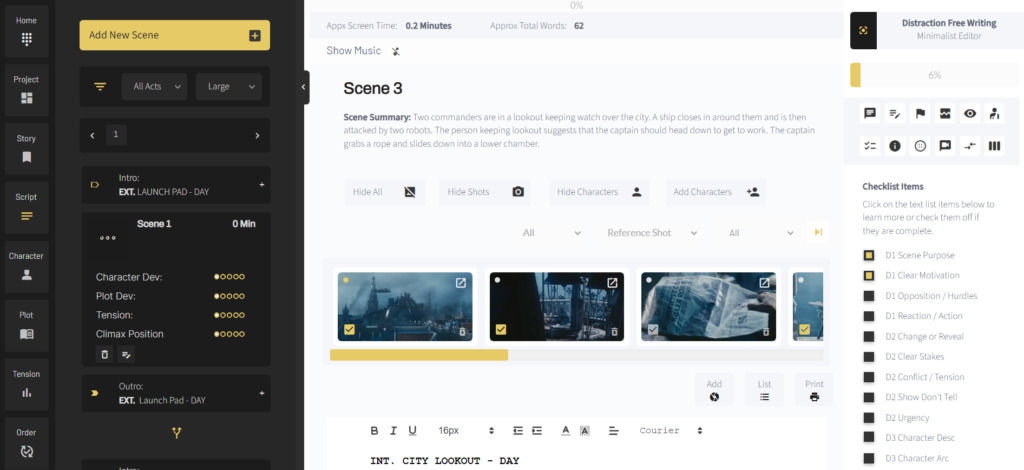Screen dimensions: 1024x470
Task: Click the Add New Scene button
Action: [x=175, y=35]
